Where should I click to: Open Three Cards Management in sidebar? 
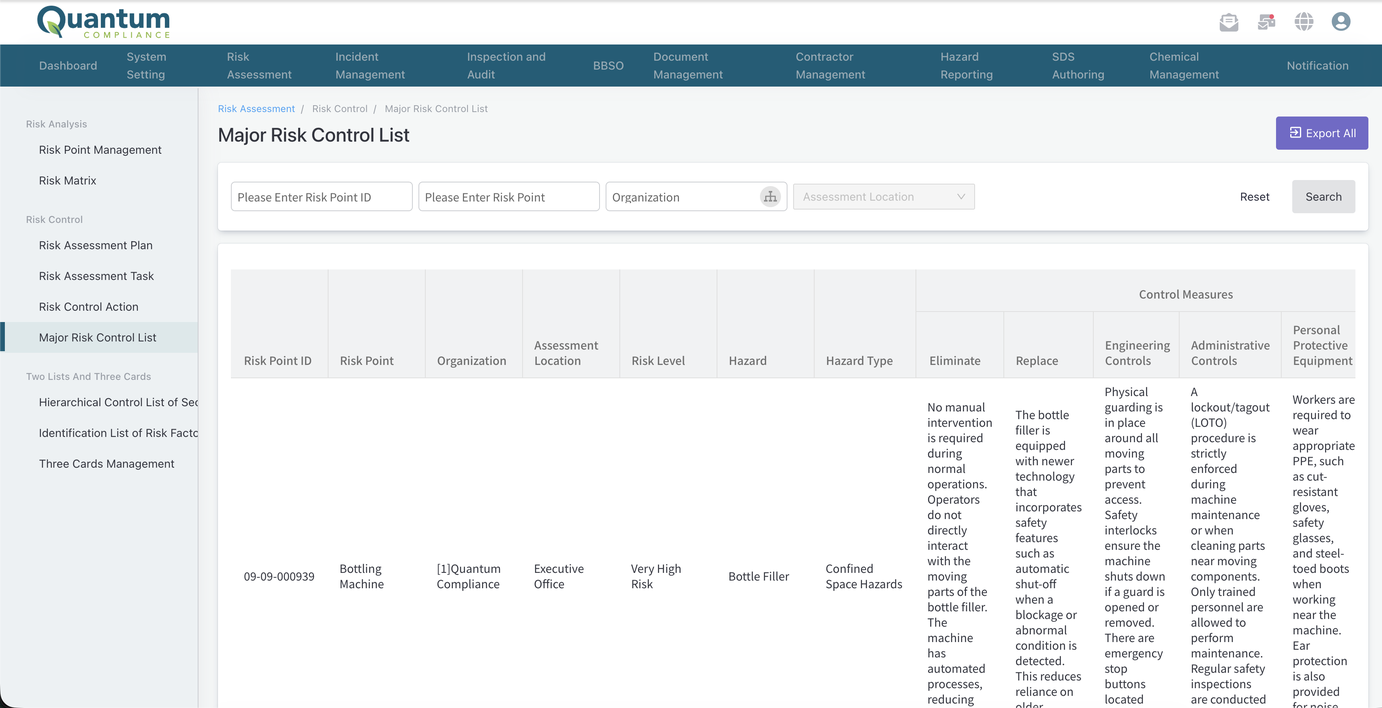click(x=107, y=464)
